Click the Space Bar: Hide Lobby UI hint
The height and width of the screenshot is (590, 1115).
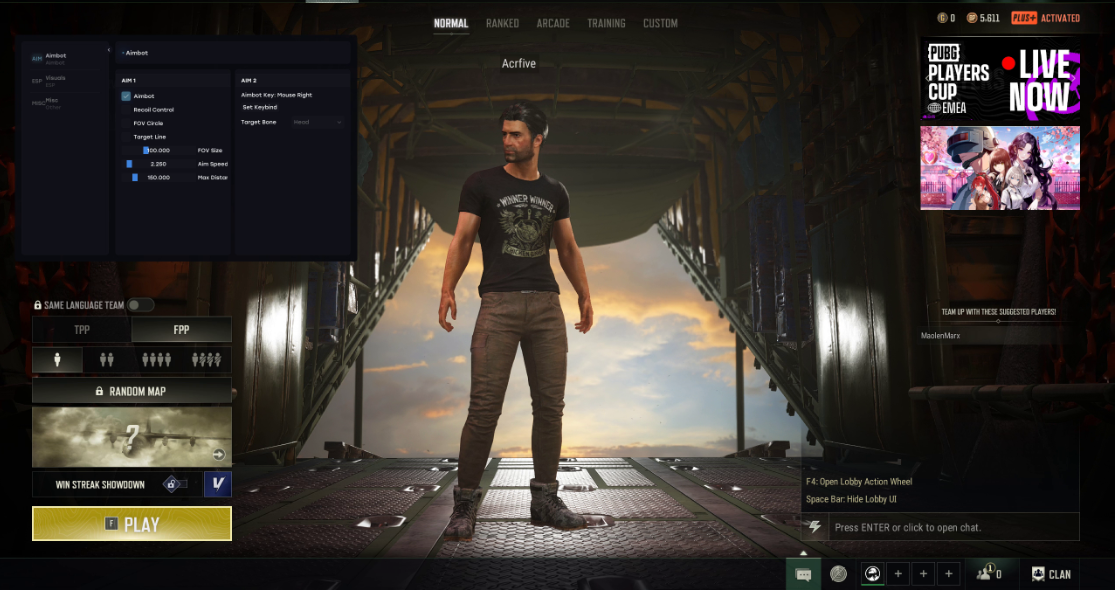click(x=851, y=499)
